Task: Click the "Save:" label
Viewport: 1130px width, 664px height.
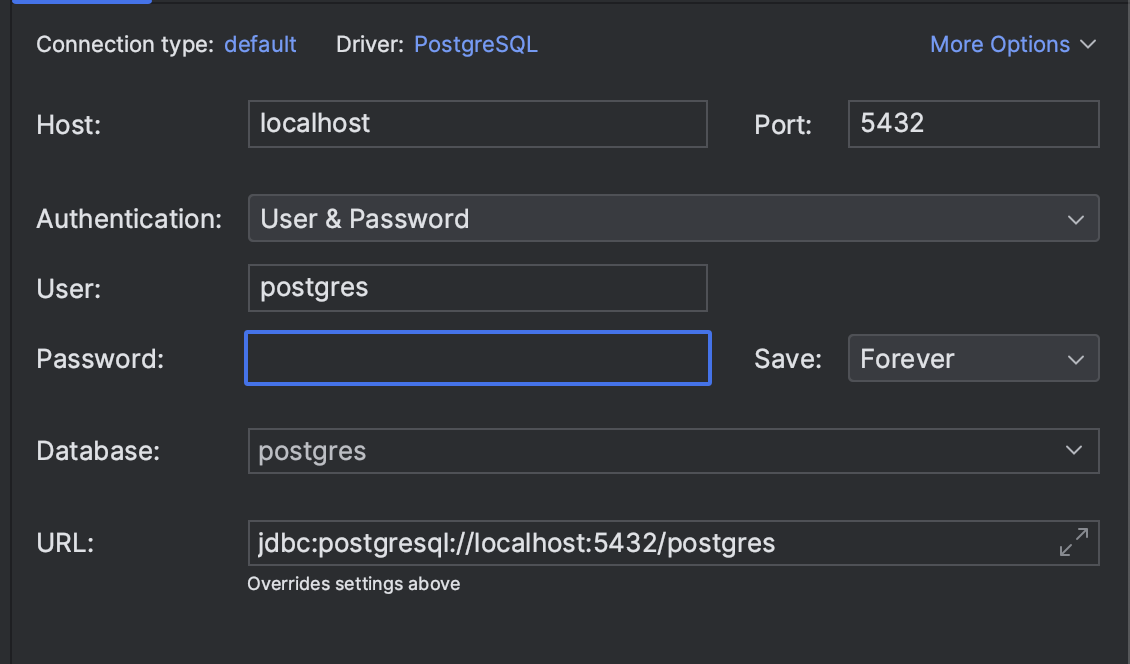Action: (x=788, y=359)
